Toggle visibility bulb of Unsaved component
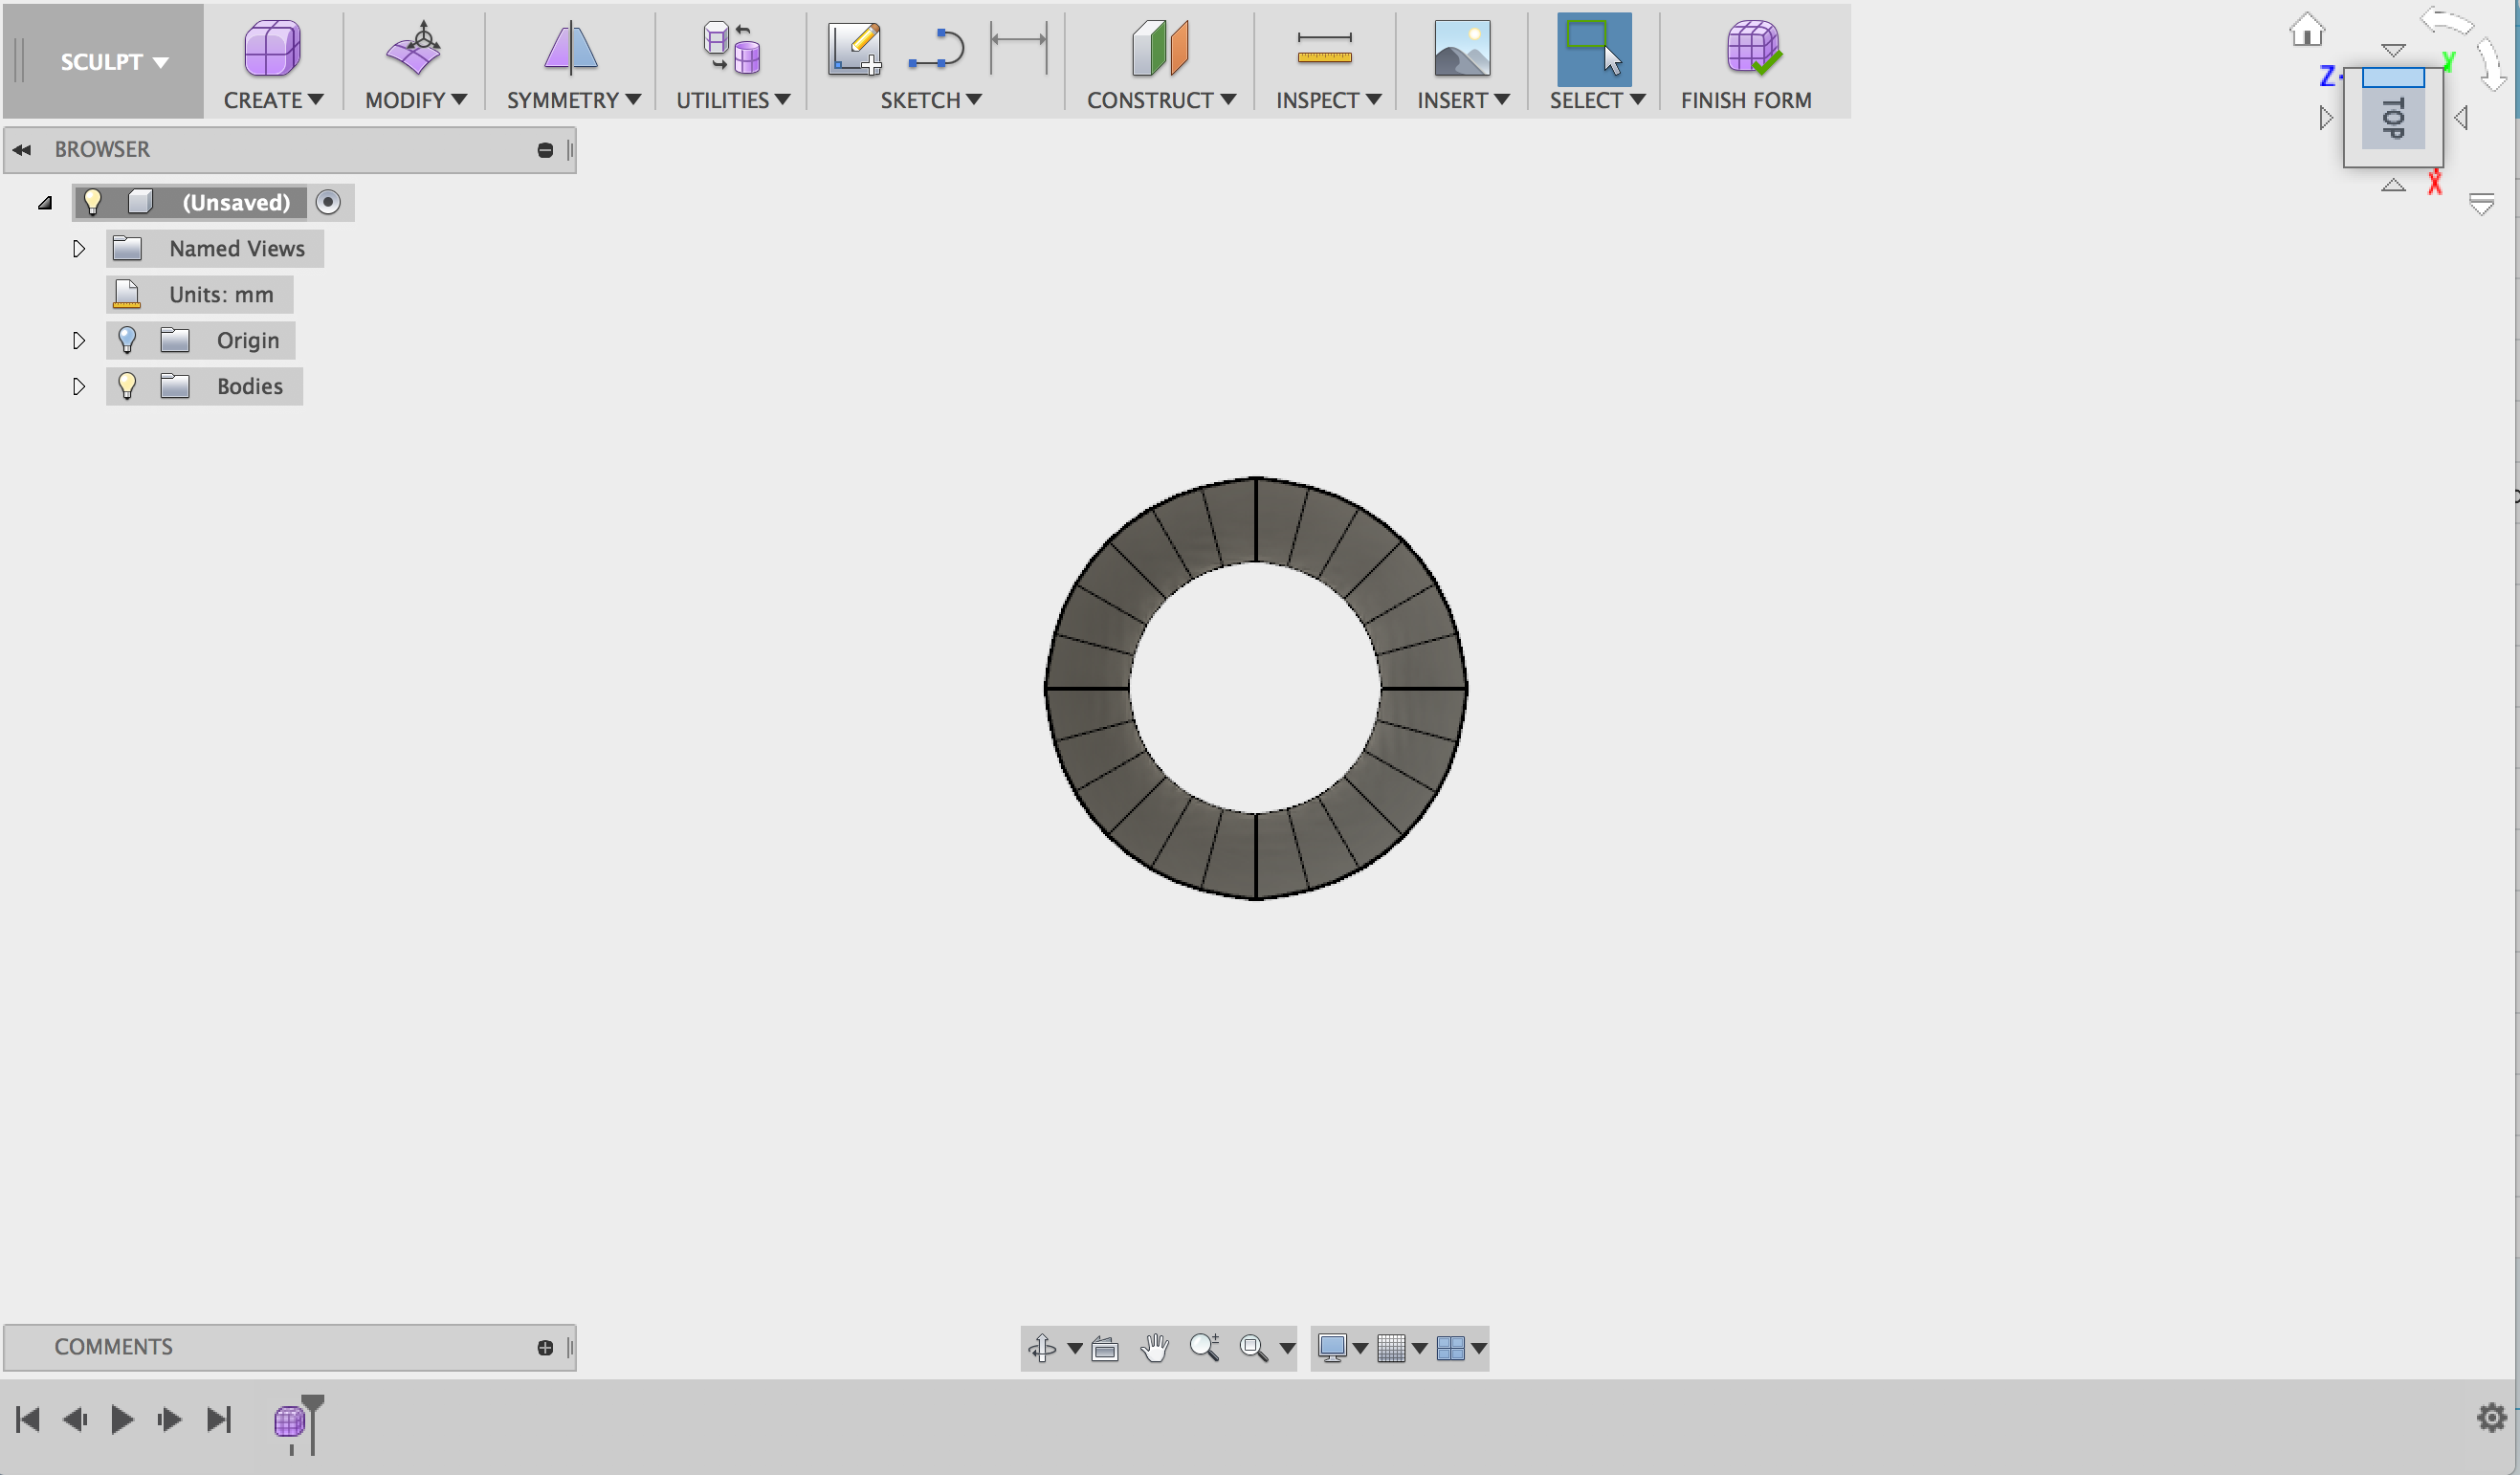2520x1475 pixels. click(92, 202)
